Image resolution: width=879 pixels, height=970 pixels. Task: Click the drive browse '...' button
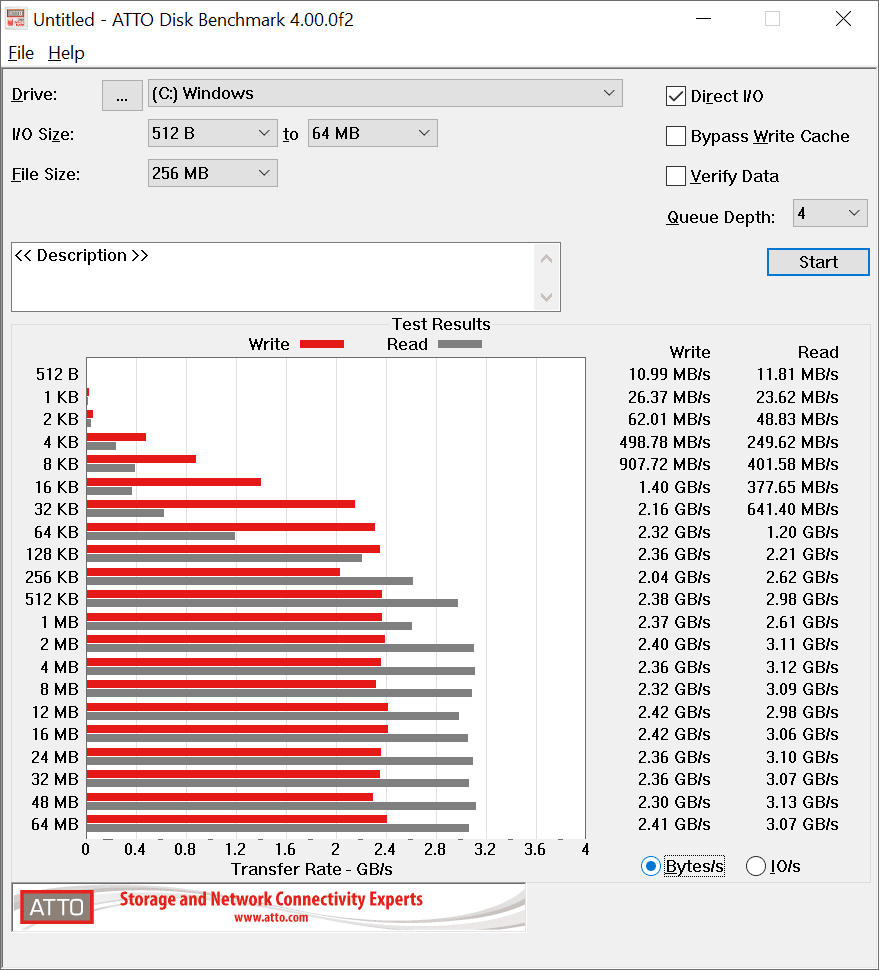point(122,95)
